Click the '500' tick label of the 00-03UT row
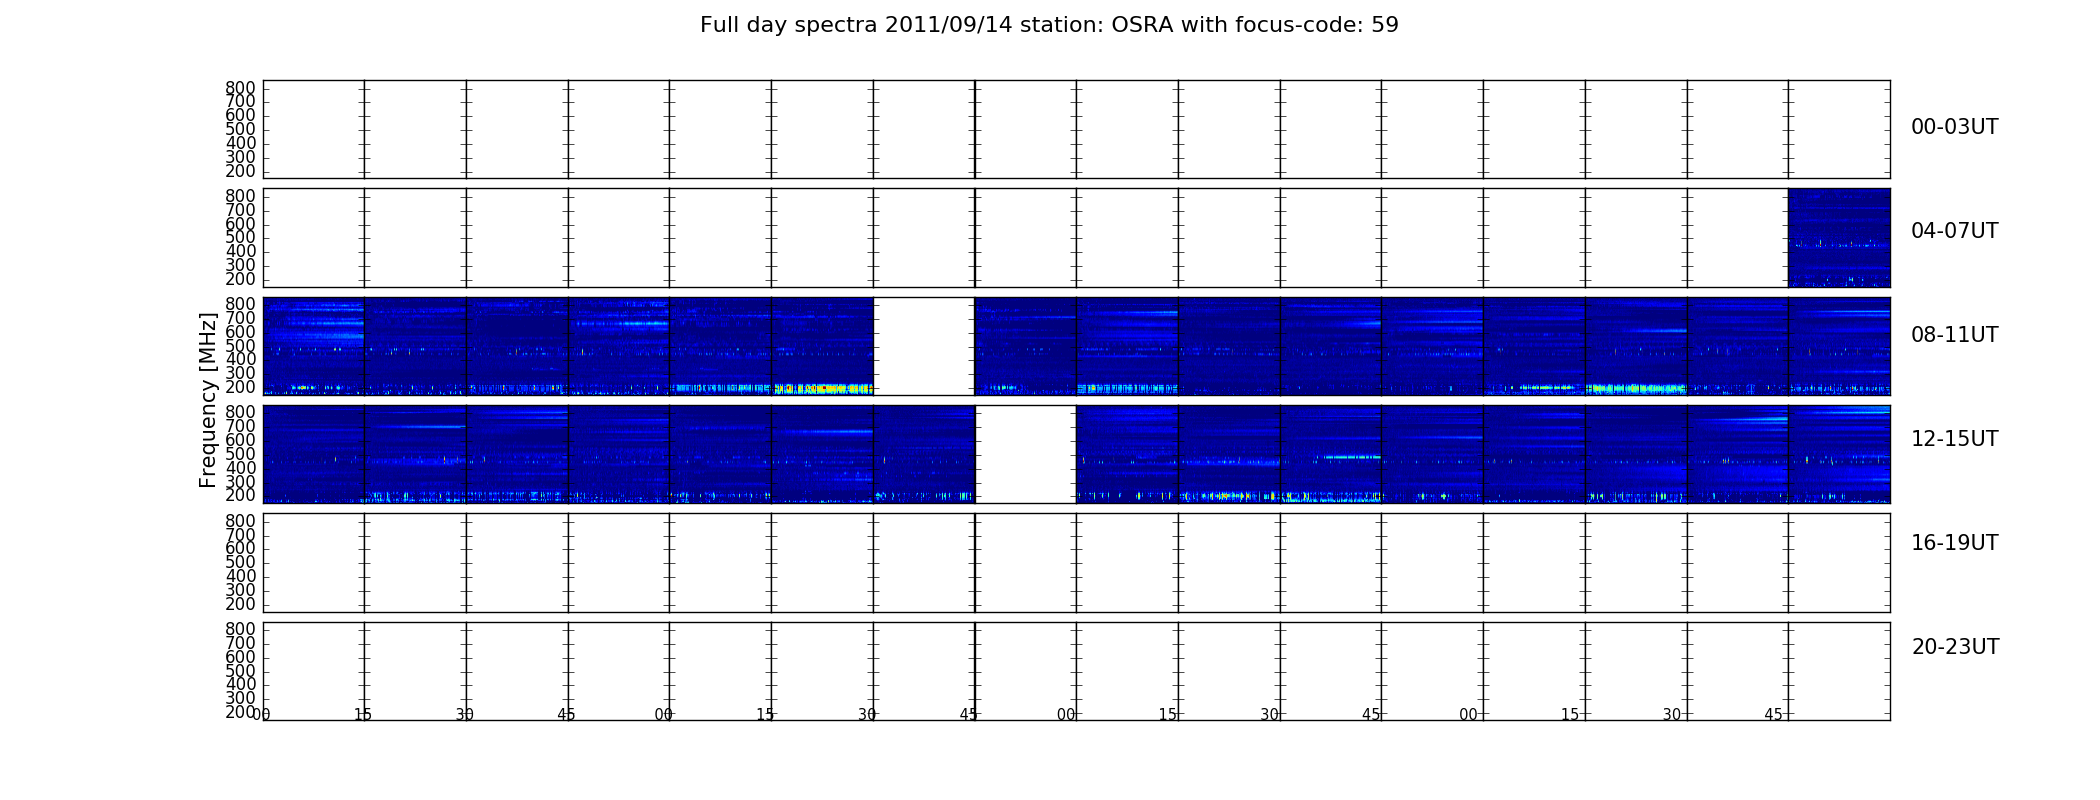This screenshot has width=2100, height=800. [240, 129]
